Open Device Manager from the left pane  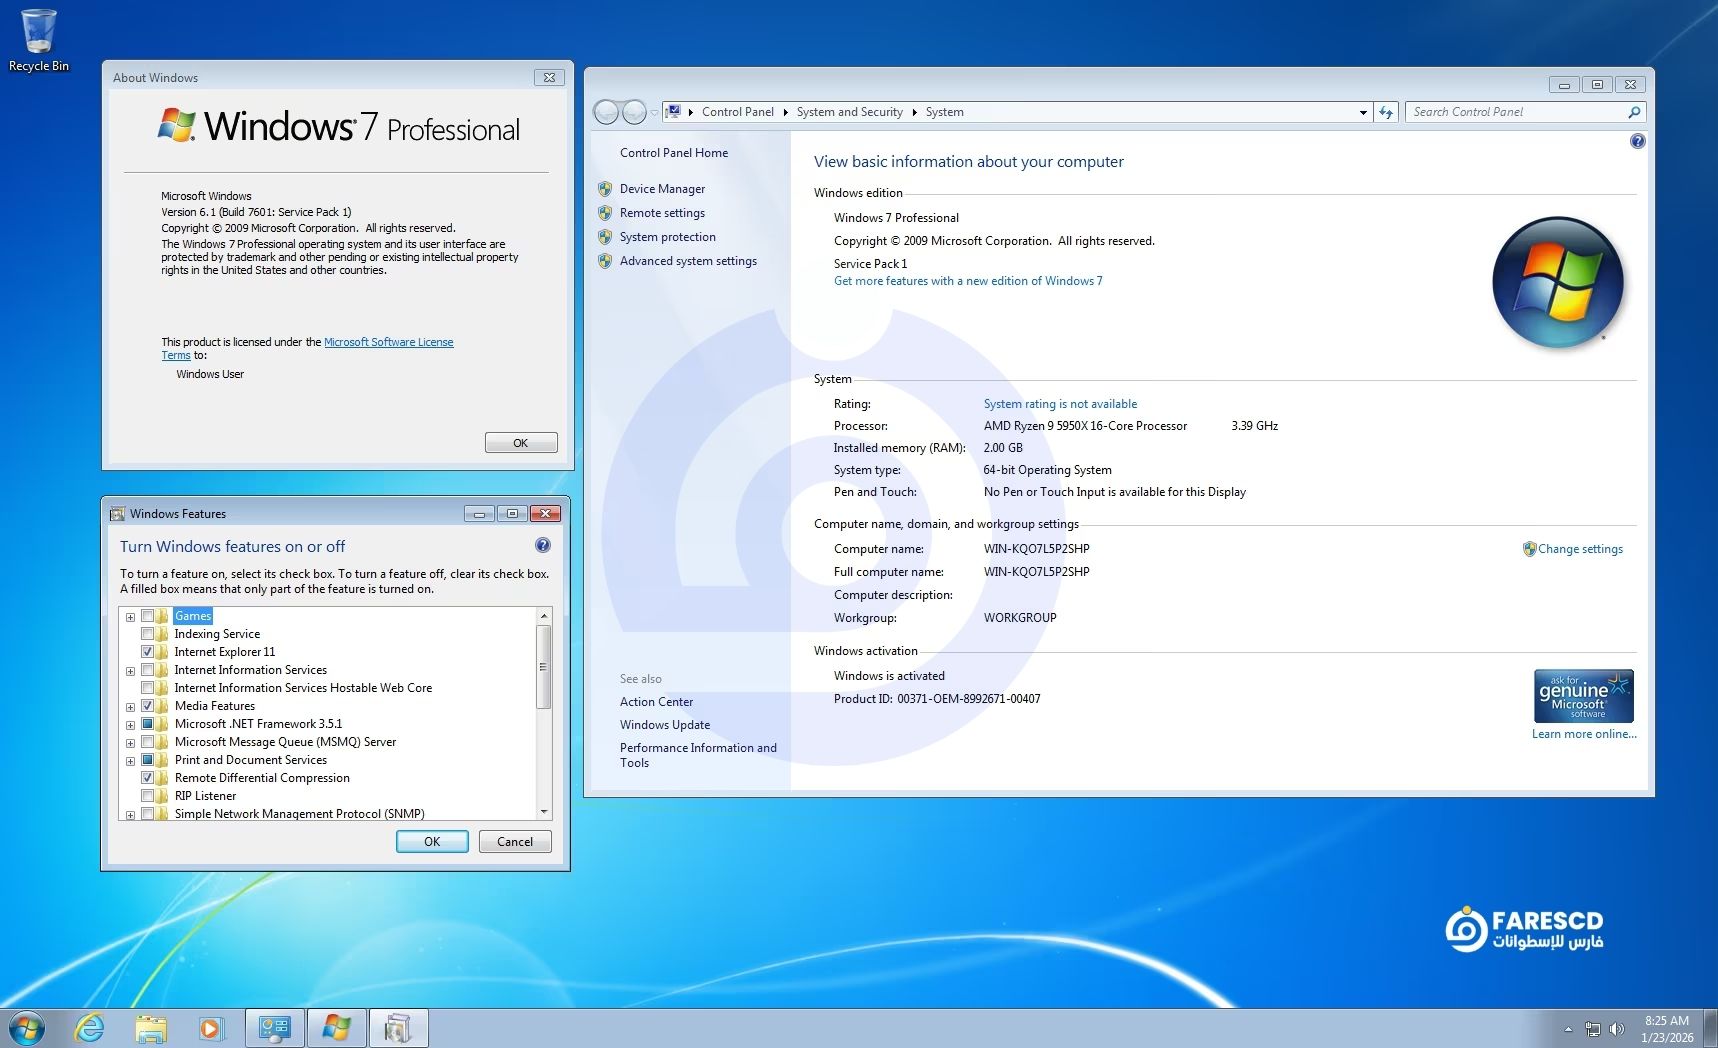pos(662,189)
